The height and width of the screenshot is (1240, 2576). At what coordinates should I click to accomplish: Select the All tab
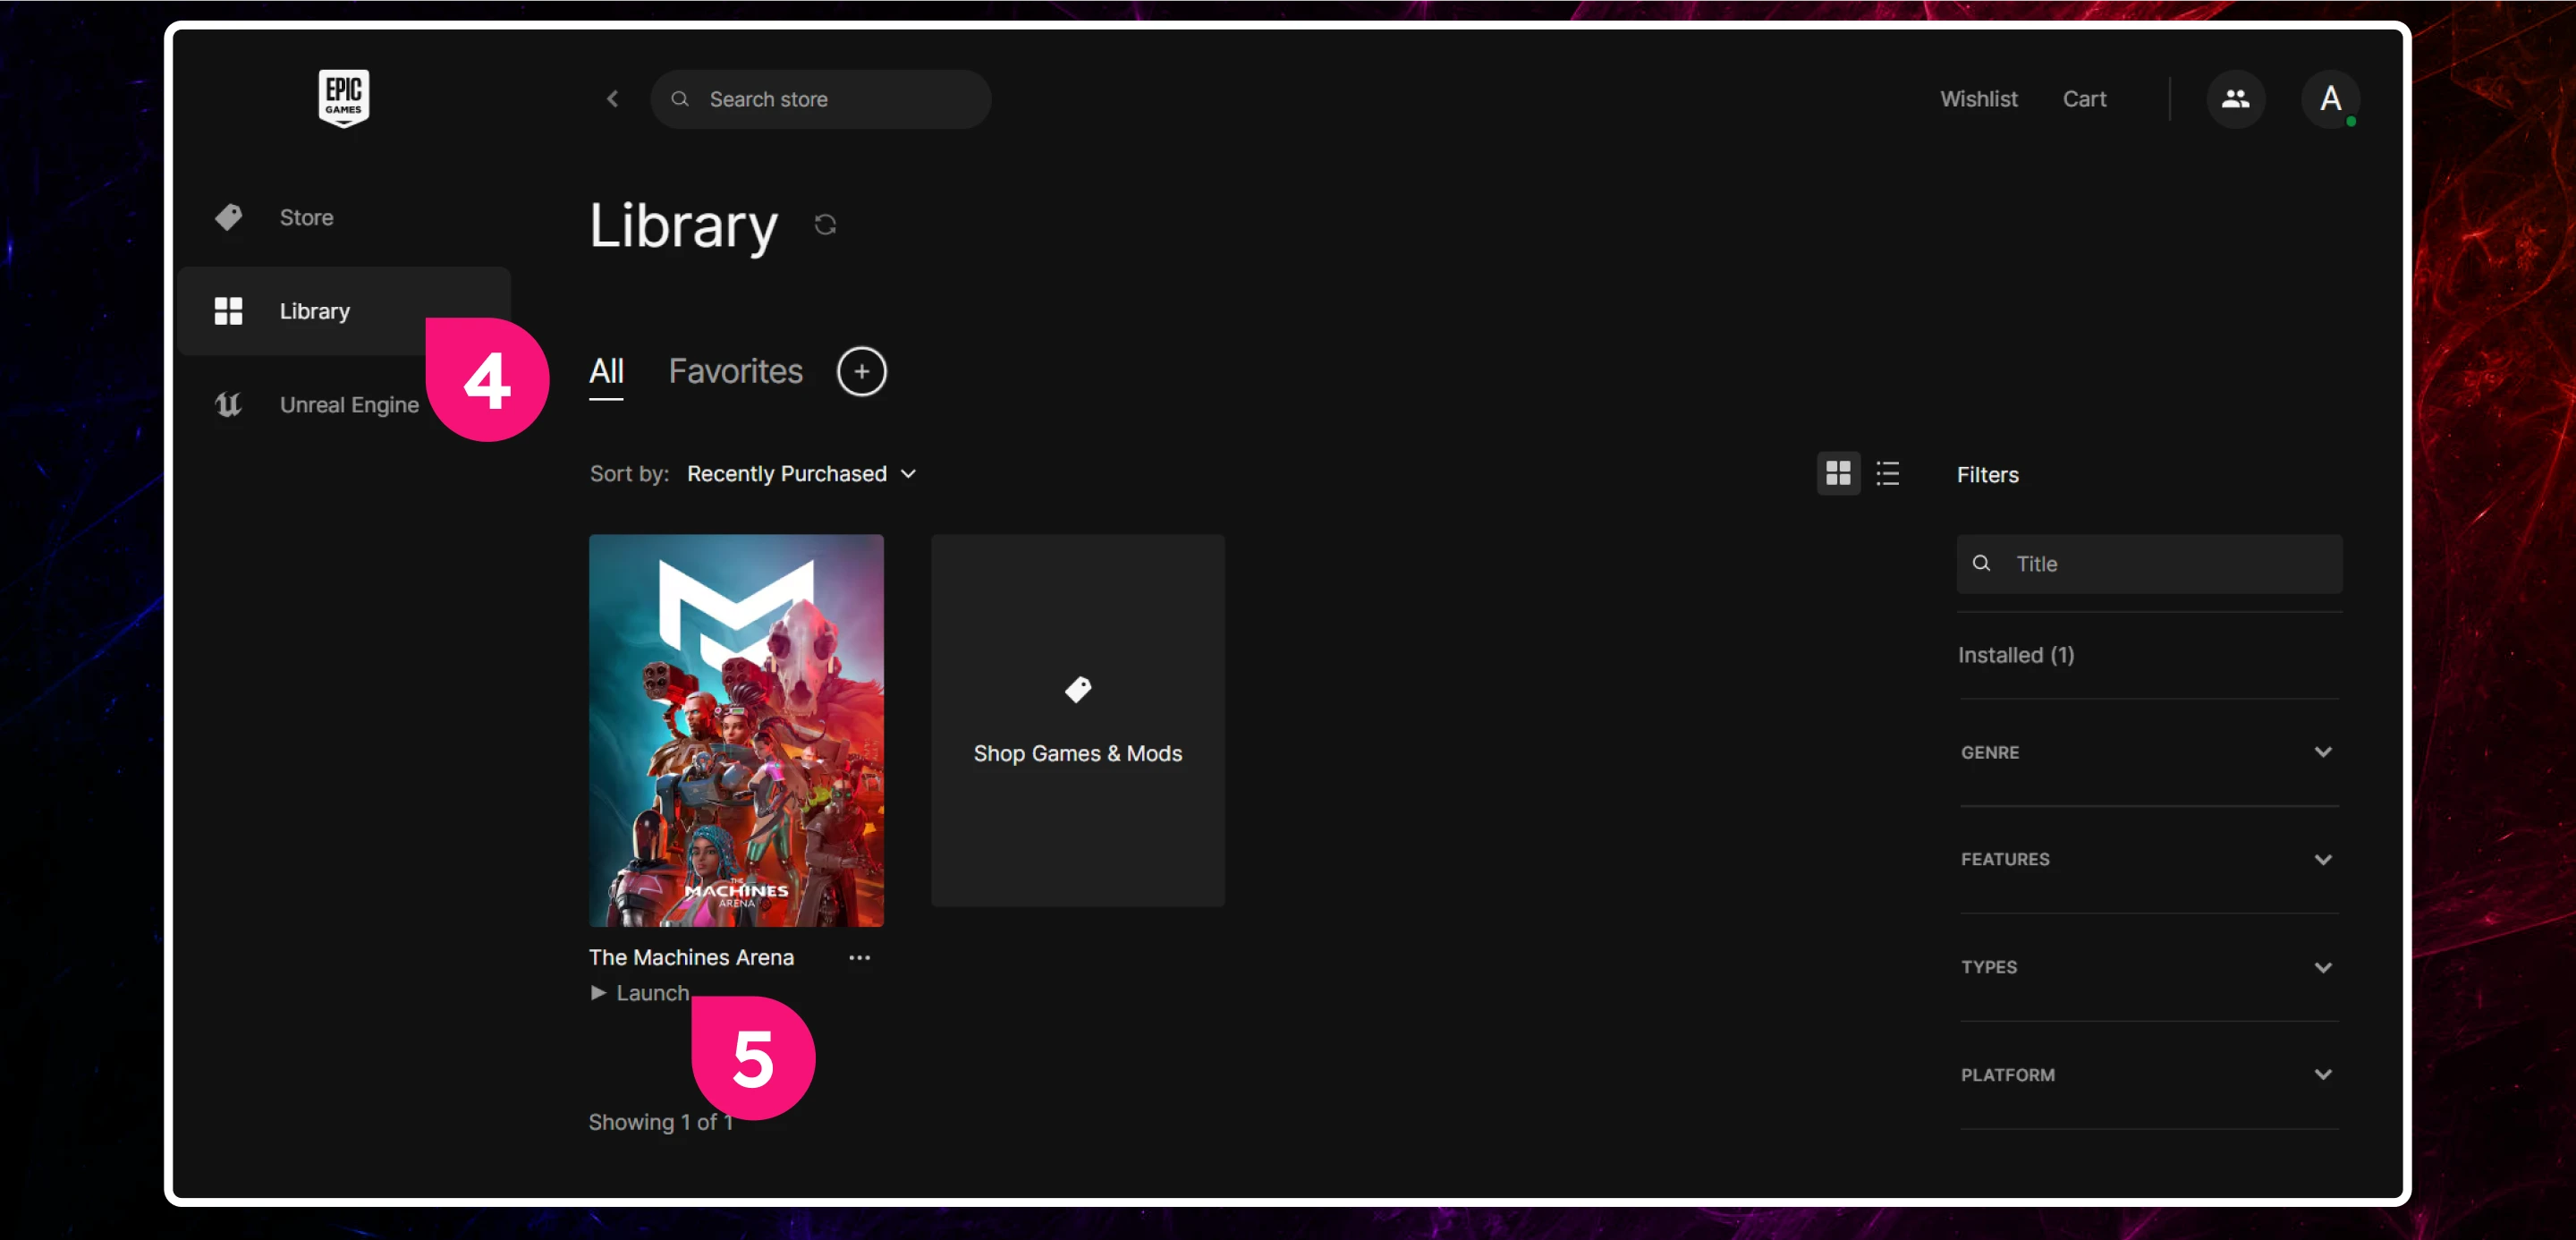click(x=606, y=371)
